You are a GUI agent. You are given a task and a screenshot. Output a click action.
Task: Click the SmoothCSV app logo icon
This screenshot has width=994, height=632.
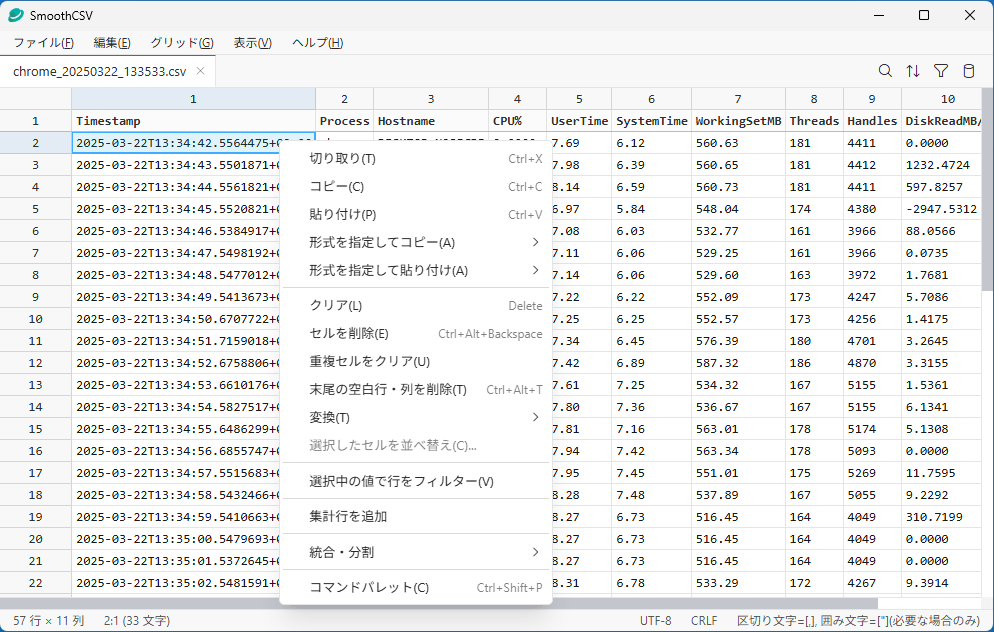point(16,15)
